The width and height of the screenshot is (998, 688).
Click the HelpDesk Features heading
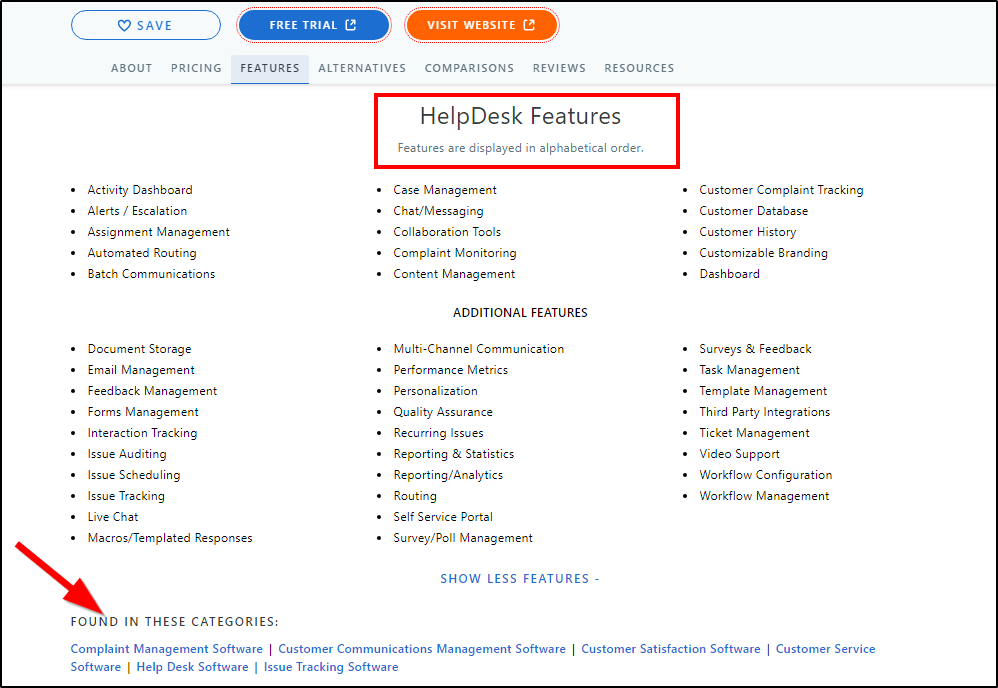520,116
